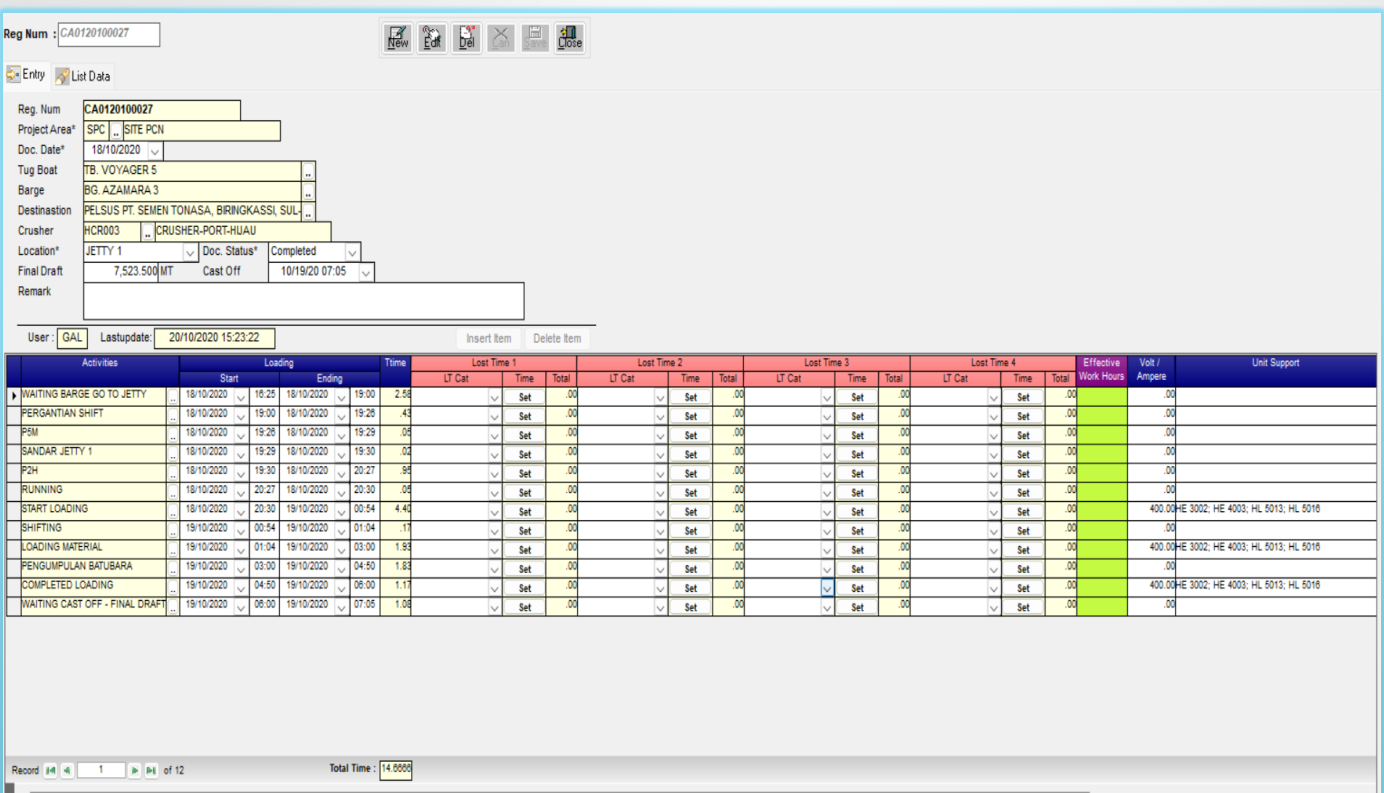Open the Project Area lookup button

(116, 131)
